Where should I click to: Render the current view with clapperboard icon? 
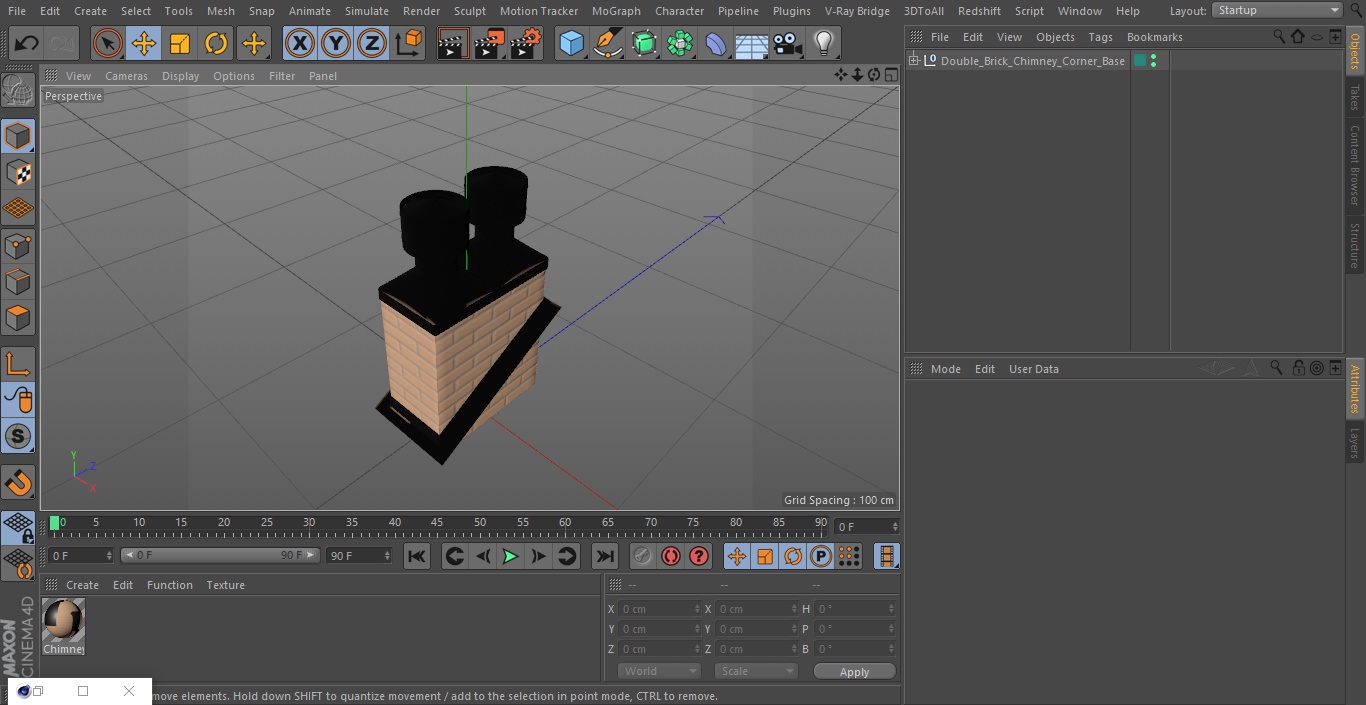pyautogui.click(x=453, y=43)
